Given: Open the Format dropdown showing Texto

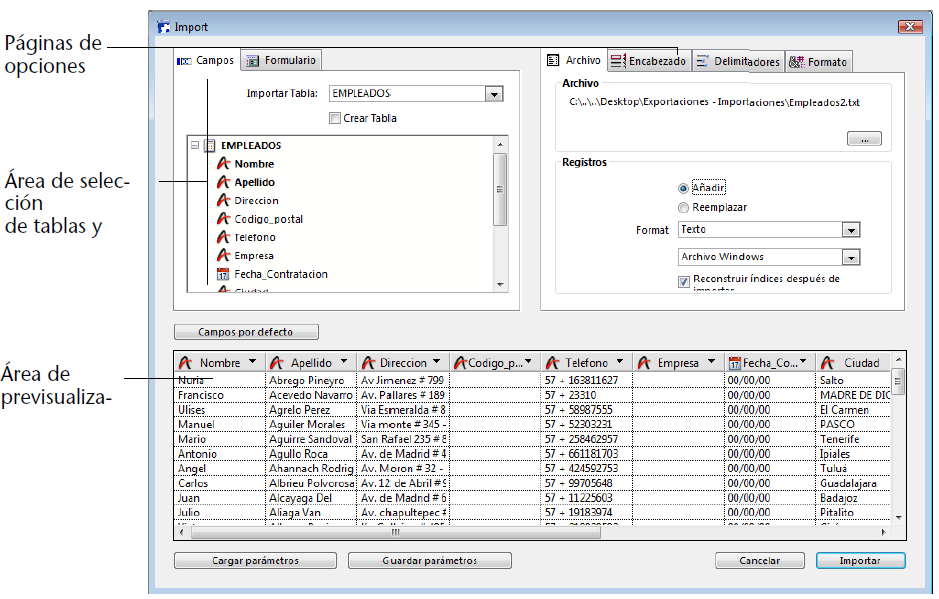Looking at the screenshot, I should pos(851,230).
